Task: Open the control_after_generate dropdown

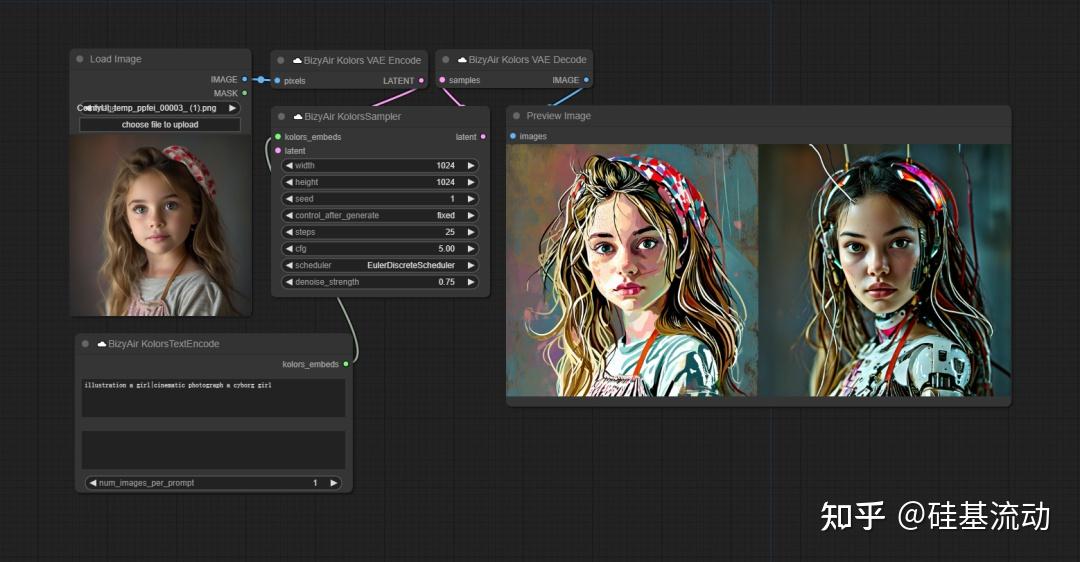Action: pyautogui.click(x=380, y=215)
